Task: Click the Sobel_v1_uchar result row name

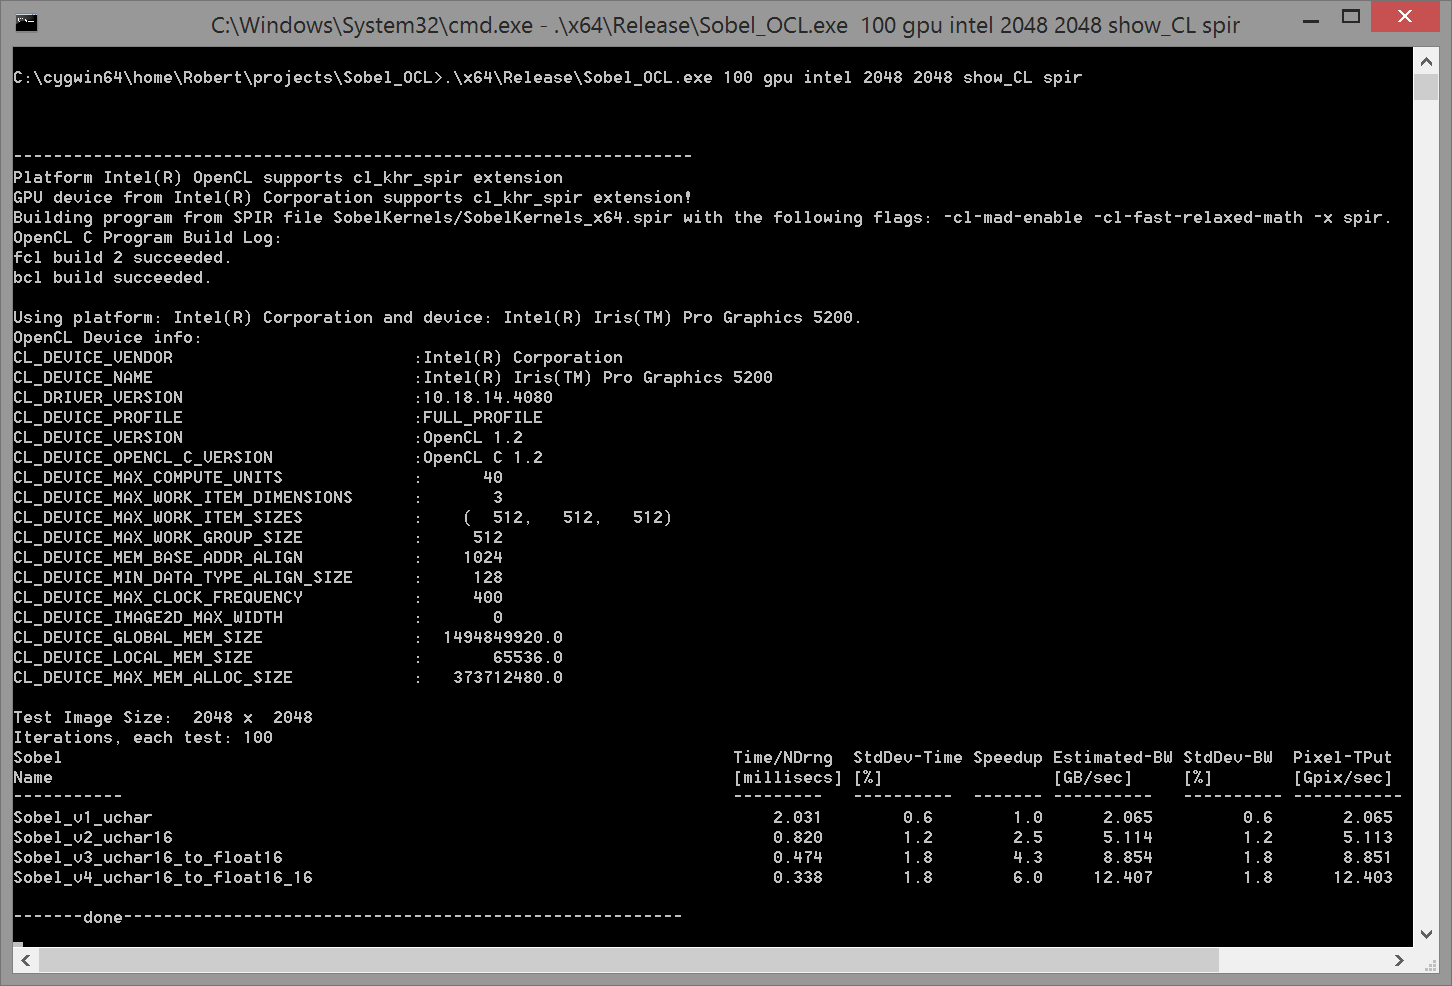Action: click(83, 817)
